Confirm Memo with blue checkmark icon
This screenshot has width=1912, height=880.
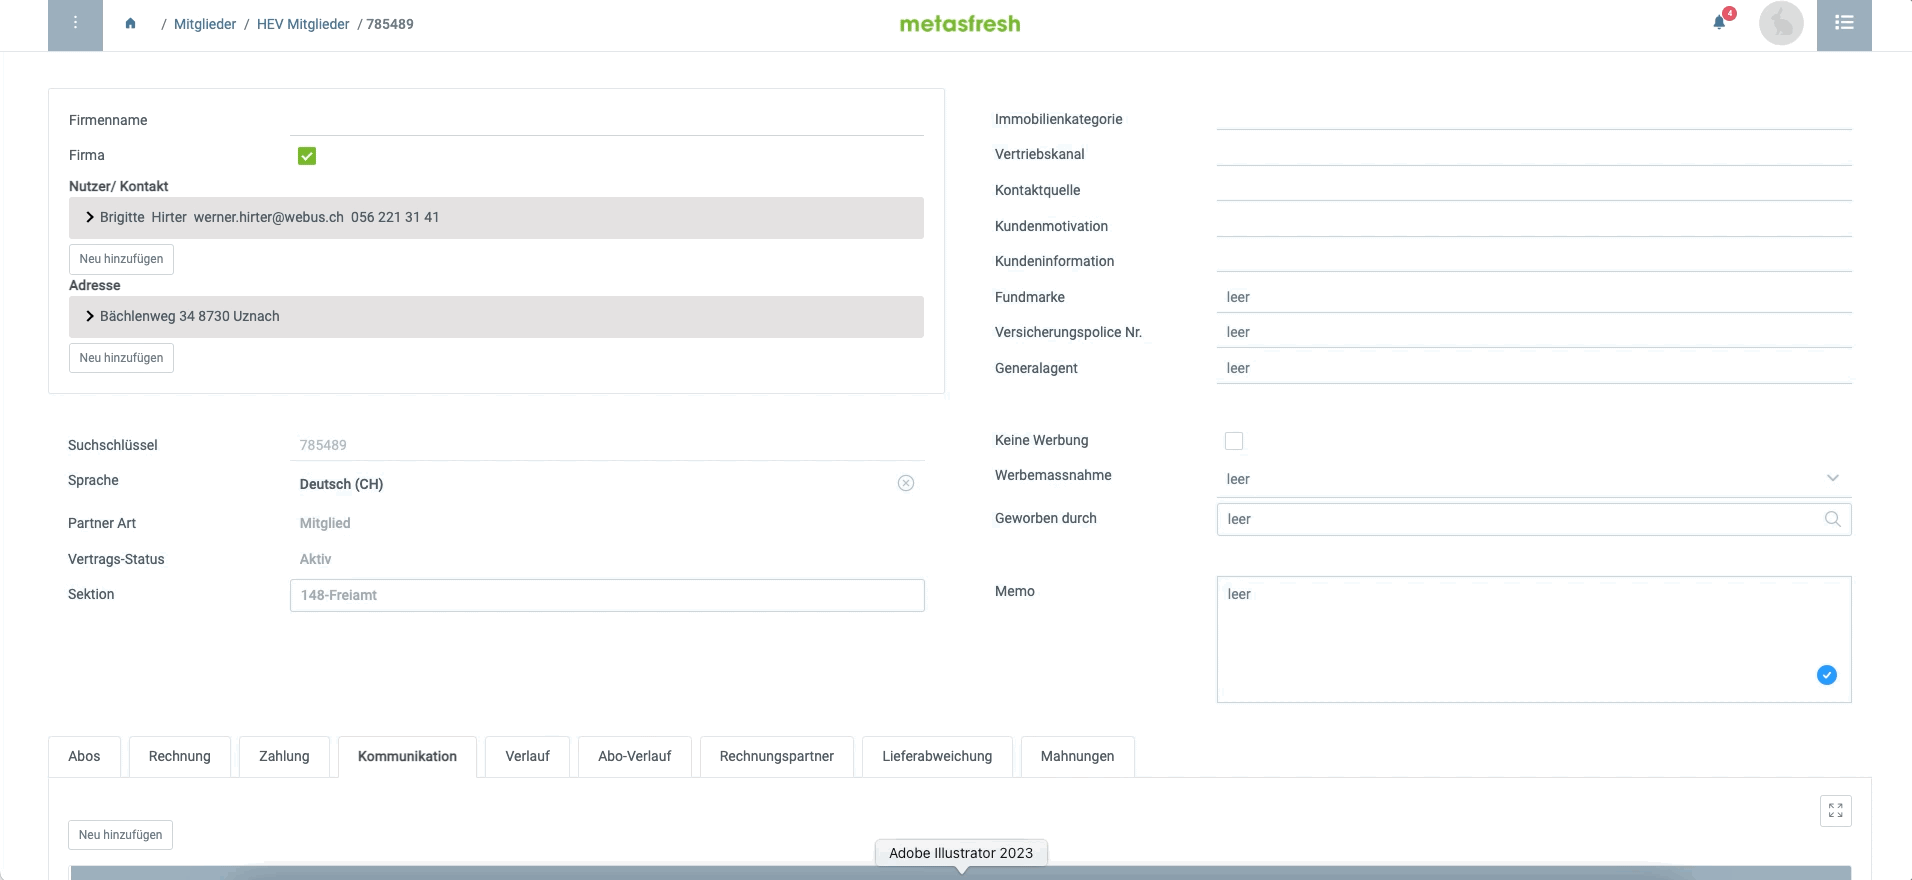click(1826, 675)
